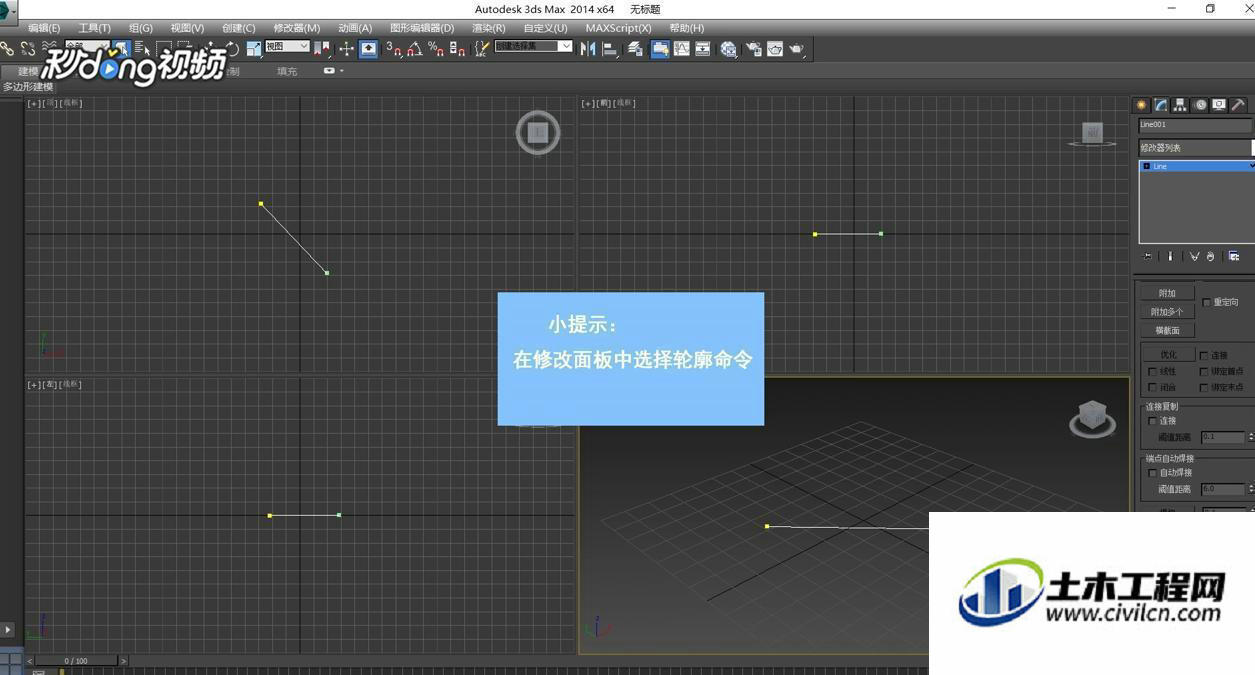Open 视图(V) menu

[187, 28]
